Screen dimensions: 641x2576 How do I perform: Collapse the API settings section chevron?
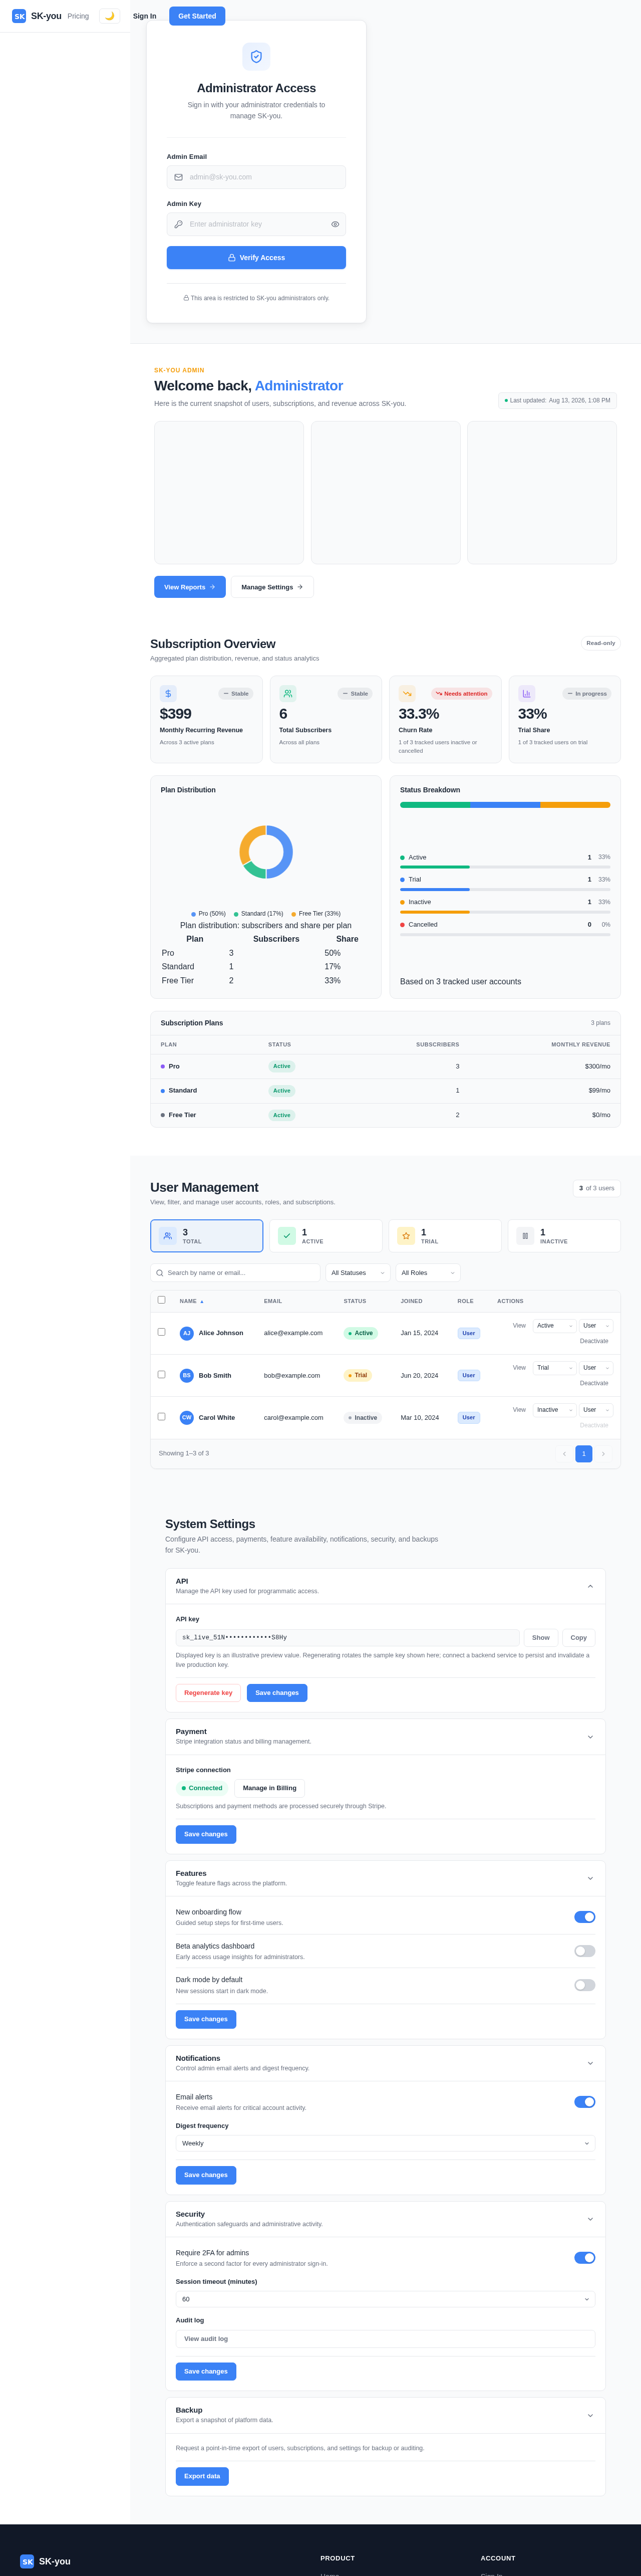point(590,1586)
